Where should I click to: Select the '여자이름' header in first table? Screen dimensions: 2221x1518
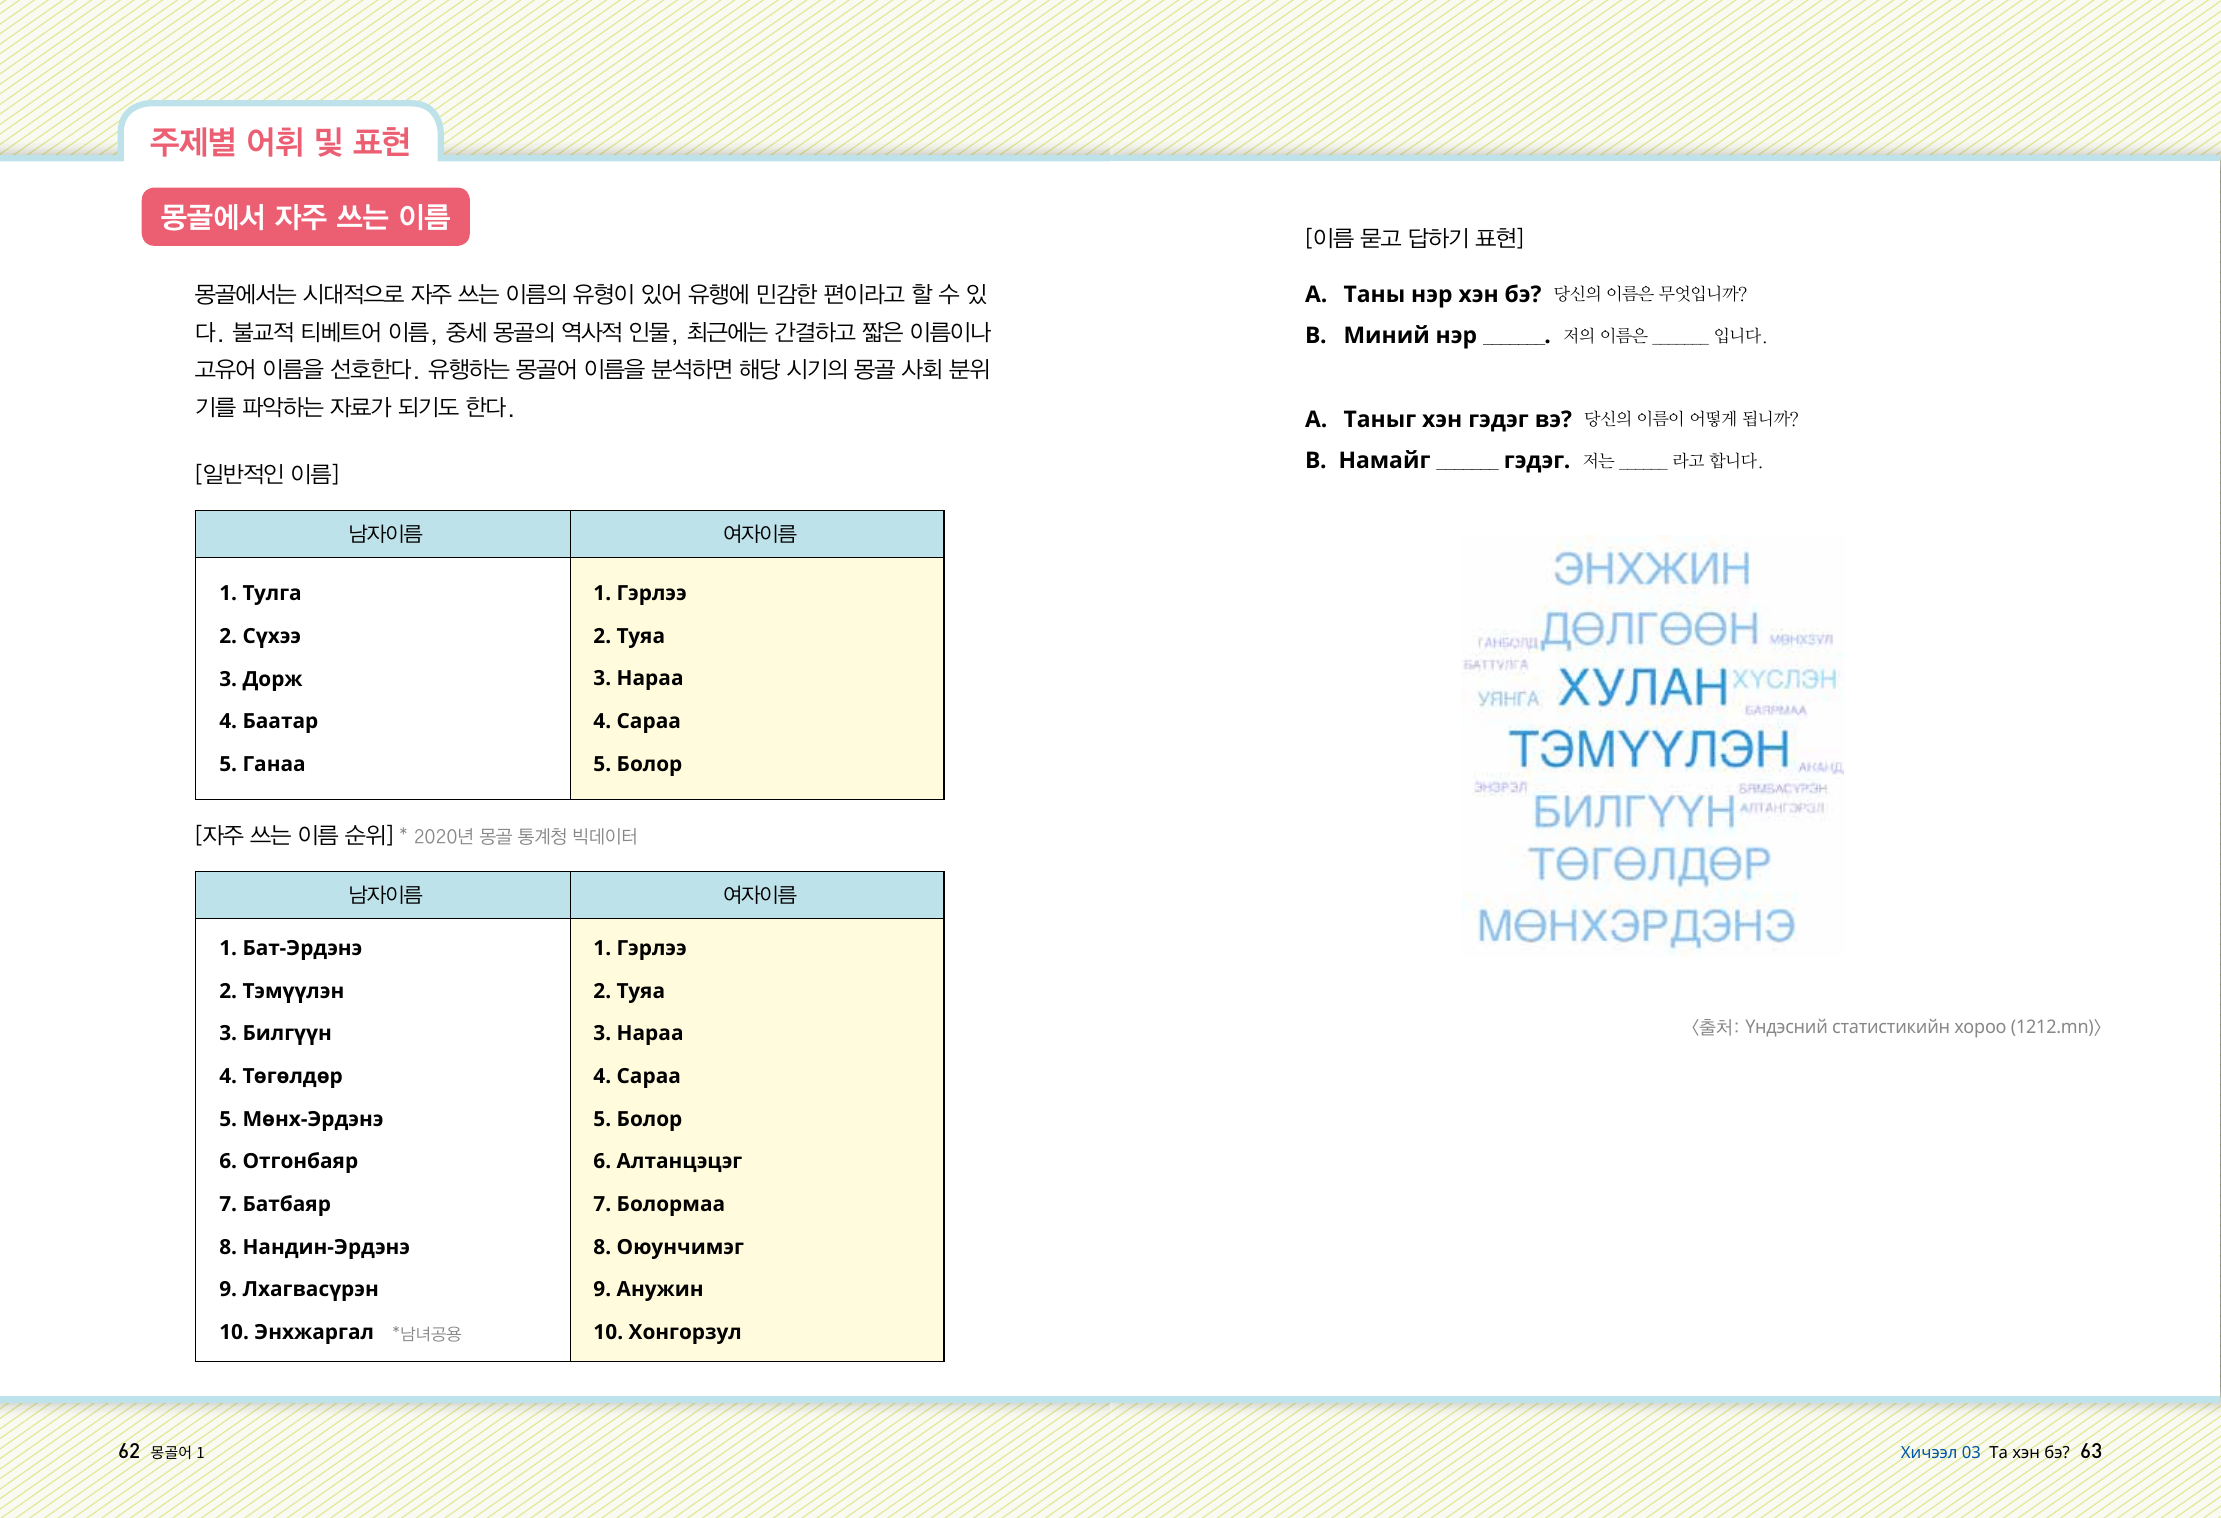click(758, 534)
